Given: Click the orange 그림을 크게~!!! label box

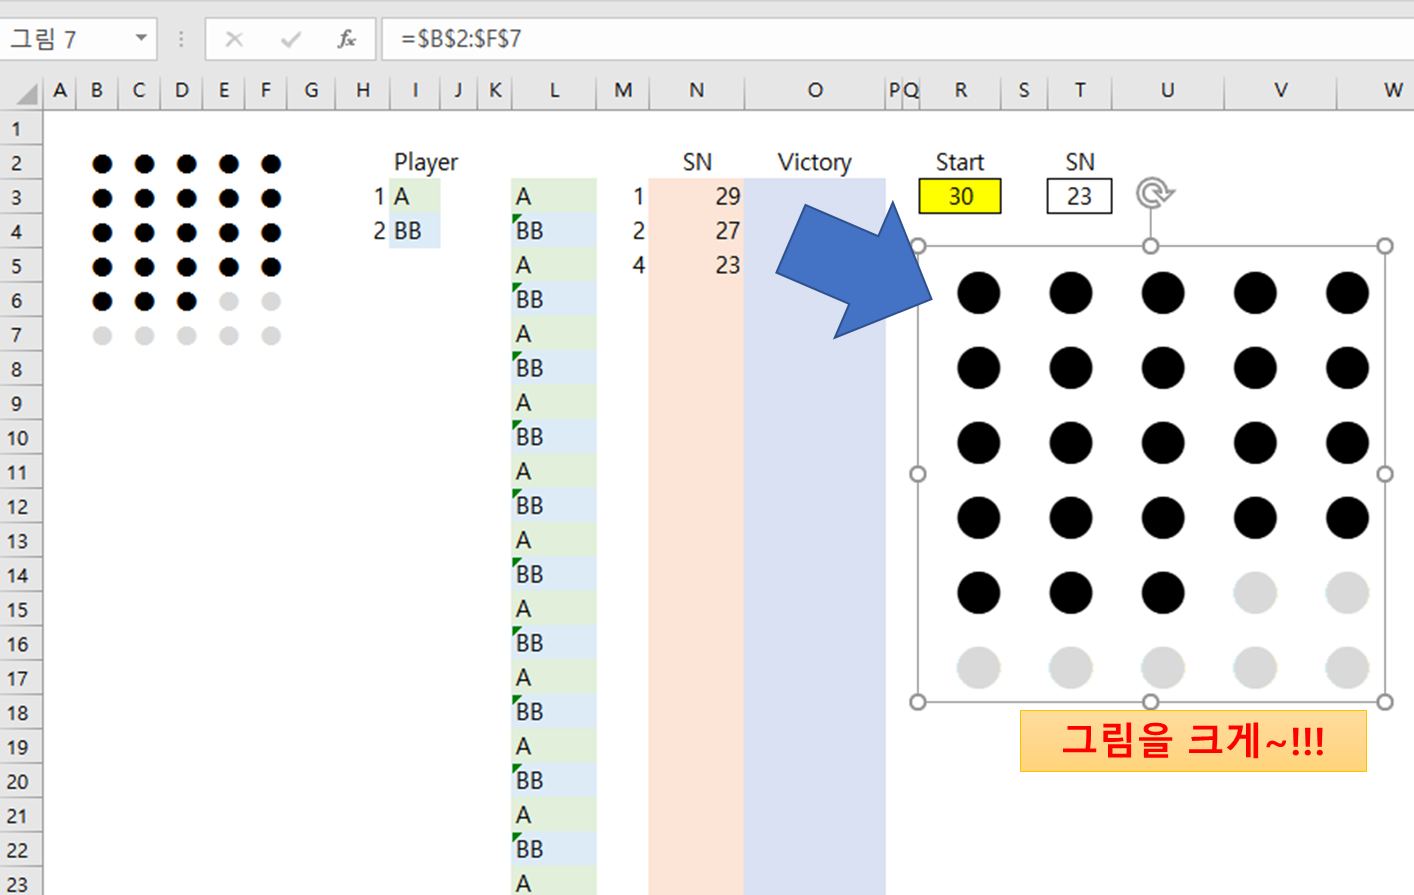Looking at the screenshot, I should point(1193,741).
